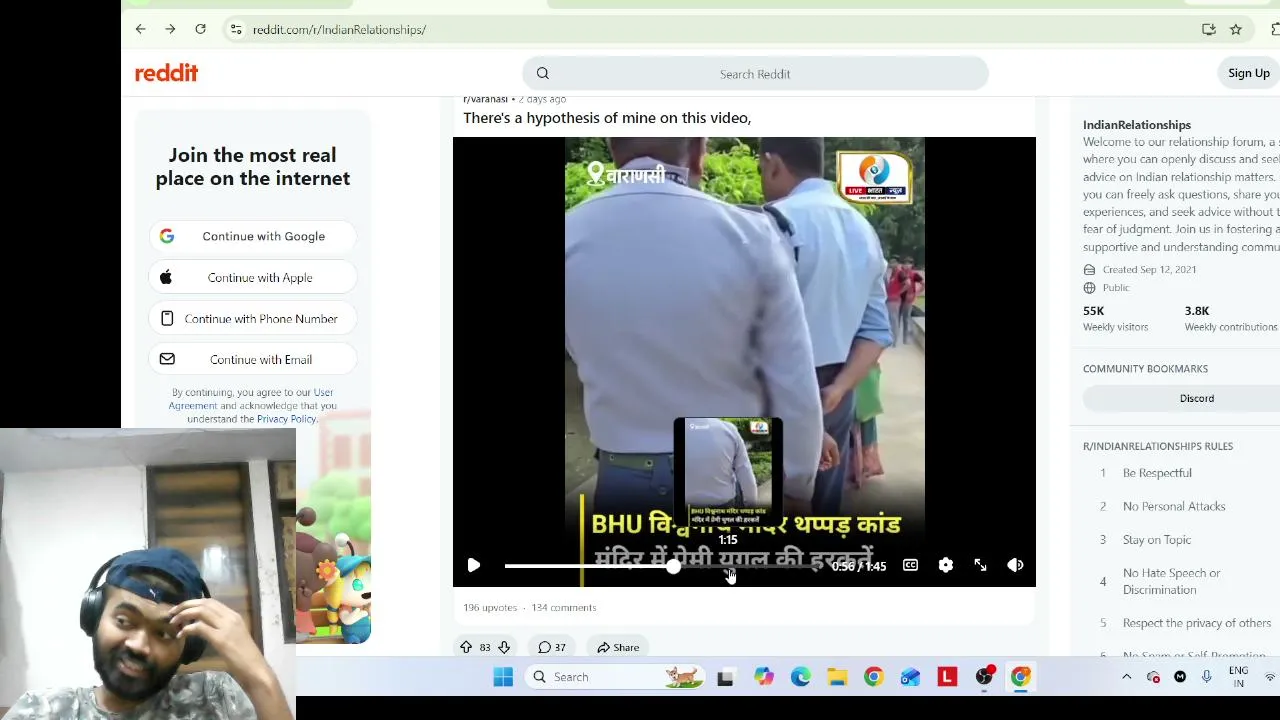The image size is (1280, 720).
Task: Open the Windows Start menu
Action: click(x=503, y=677)
